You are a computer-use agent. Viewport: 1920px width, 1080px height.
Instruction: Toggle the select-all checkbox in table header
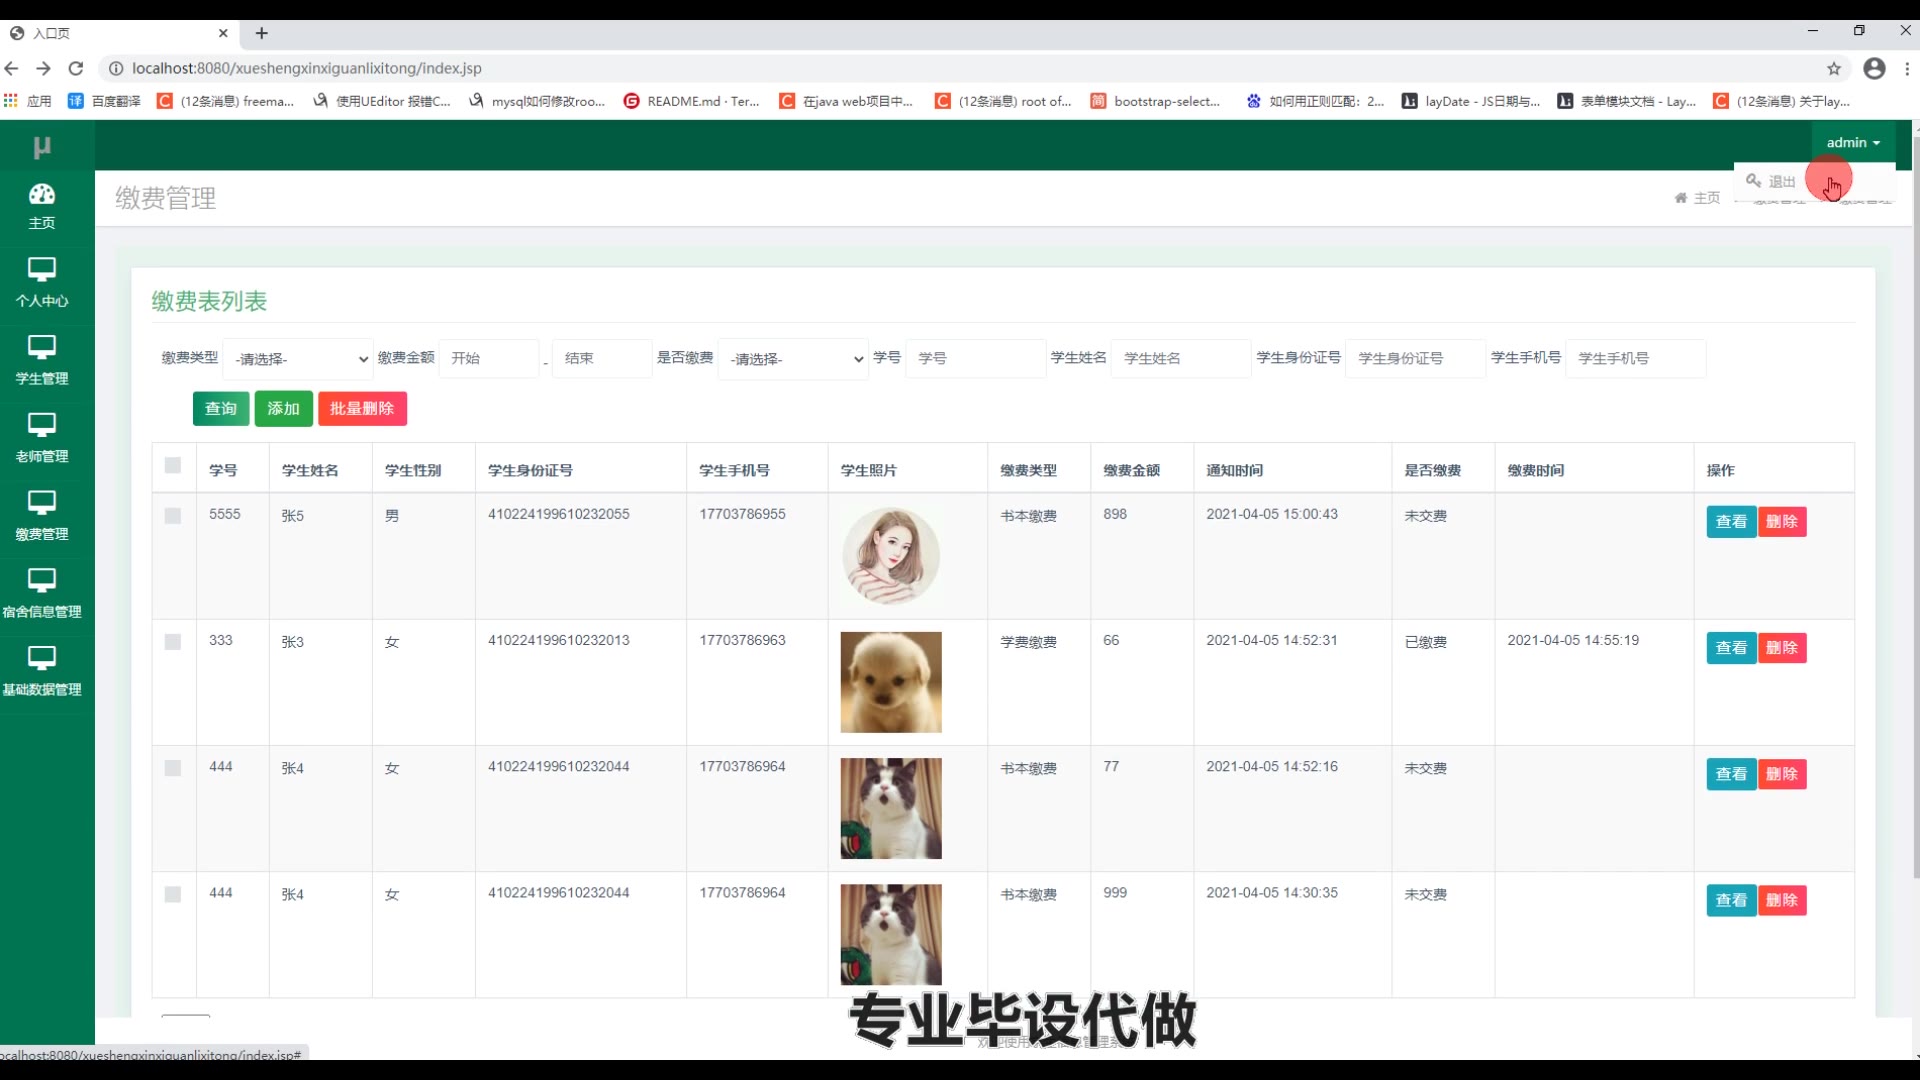(x=173, y=466)
